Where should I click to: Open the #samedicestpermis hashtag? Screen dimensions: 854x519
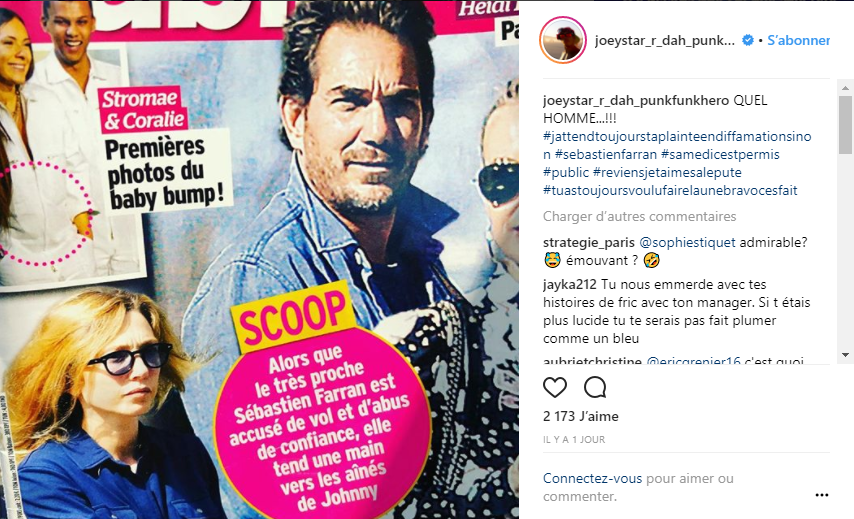[x=720, y=154]
